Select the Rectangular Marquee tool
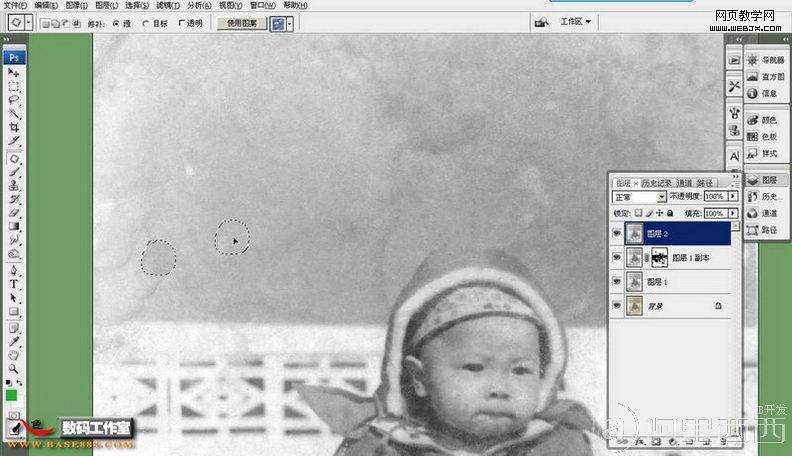Screen dimensions: 792x456 [14, 86]
